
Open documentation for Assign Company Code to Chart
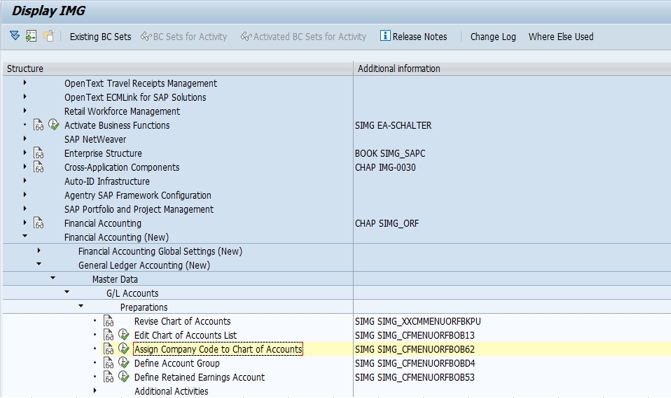pyautogui.click(x=109, y=349)
